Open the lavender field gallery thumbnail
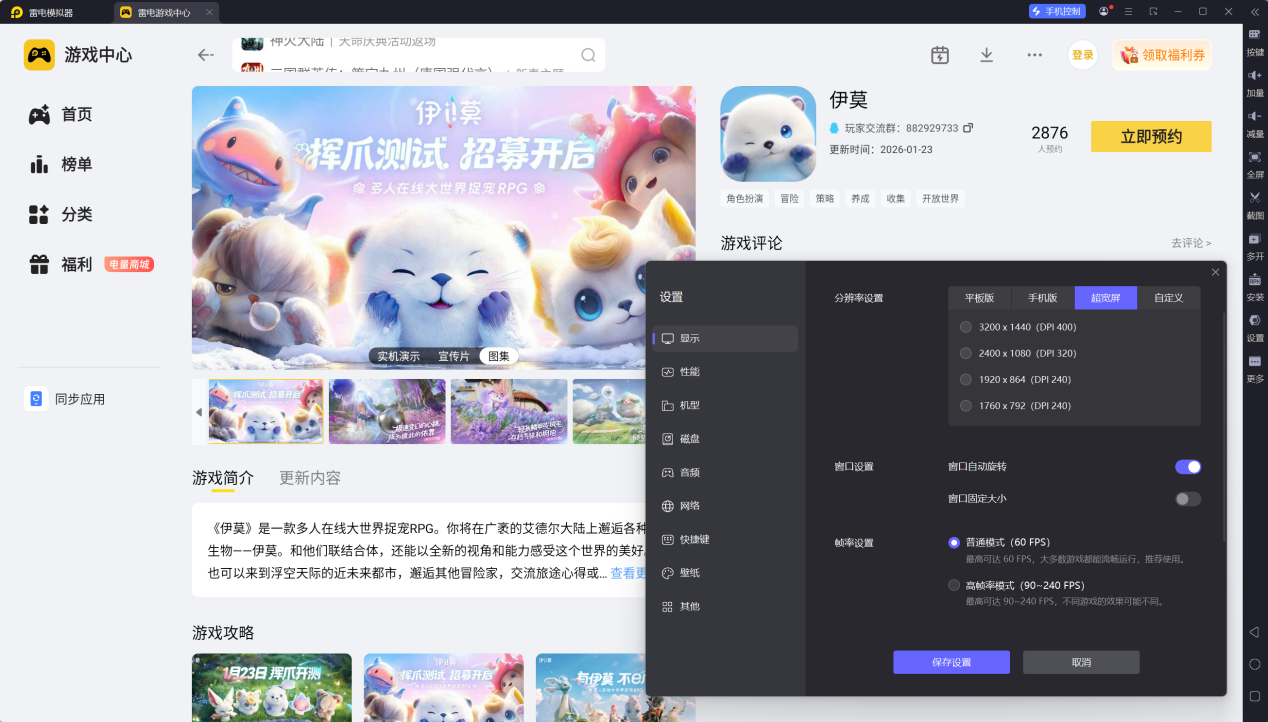1268x722 pixels. point(509,412)
